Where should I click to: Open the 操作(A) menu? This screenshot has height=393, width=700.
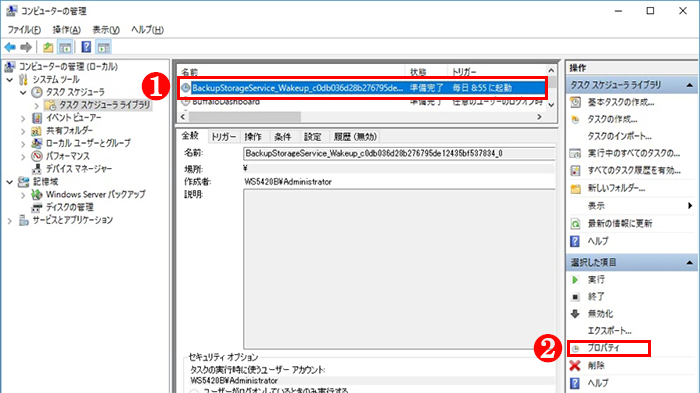(67, 30)
